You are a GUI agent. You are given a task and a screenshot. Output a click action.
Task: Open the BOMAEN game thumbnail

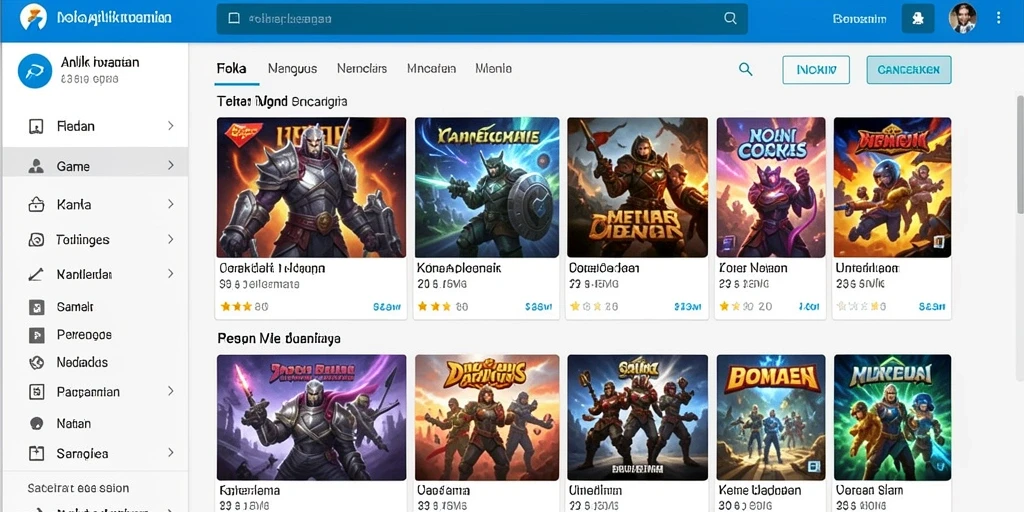click(x=771, y=418)
